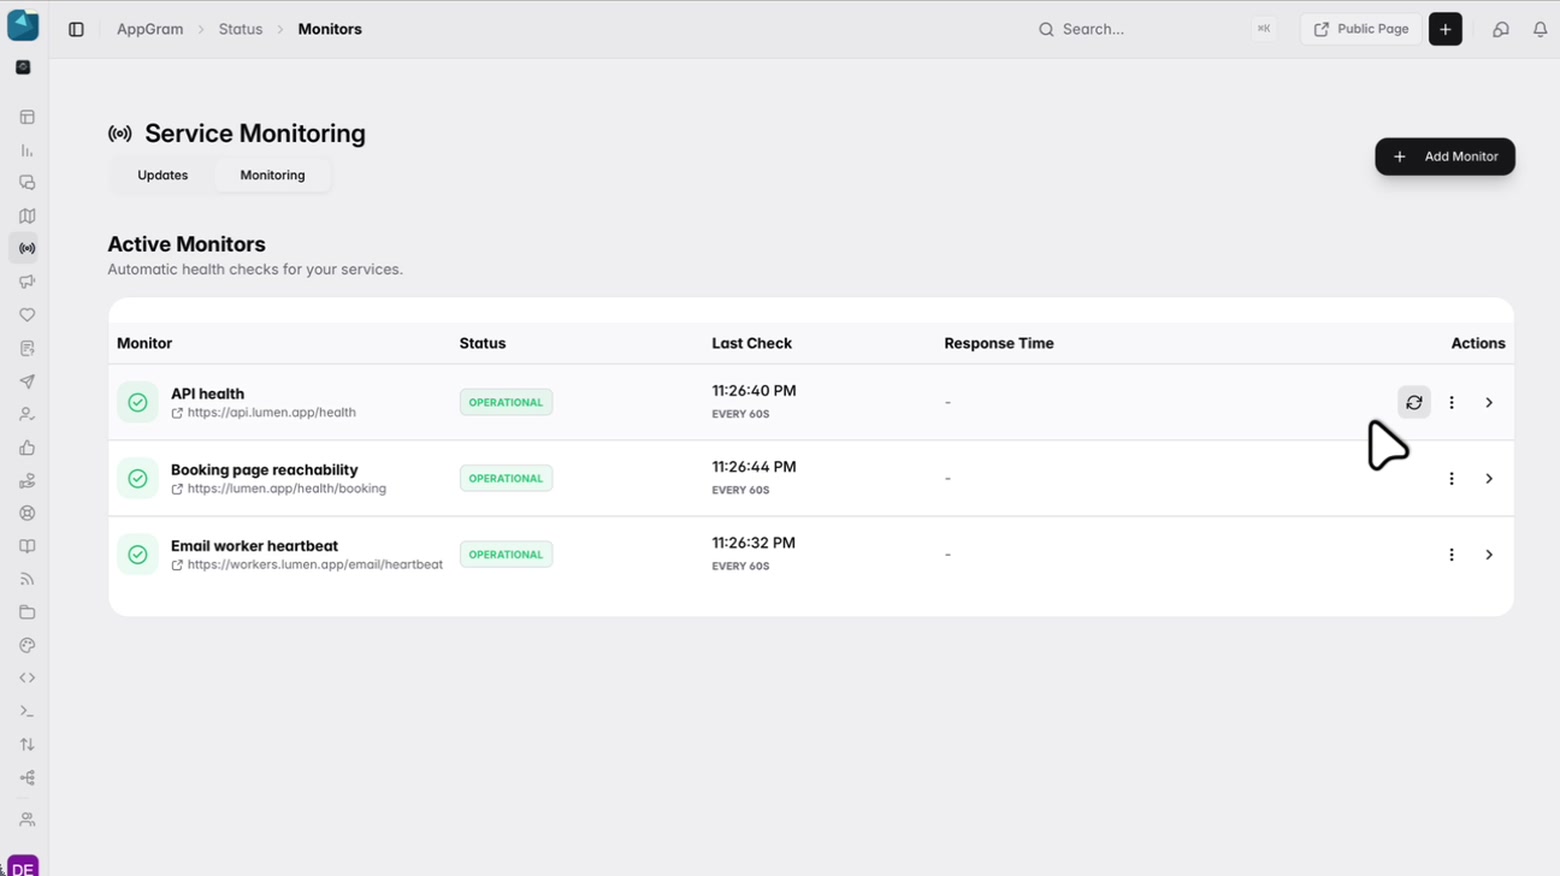This screenshot has height=876, width=1560.
Task: Open the document question sidebar icon
Action: [x=27, y=348]
